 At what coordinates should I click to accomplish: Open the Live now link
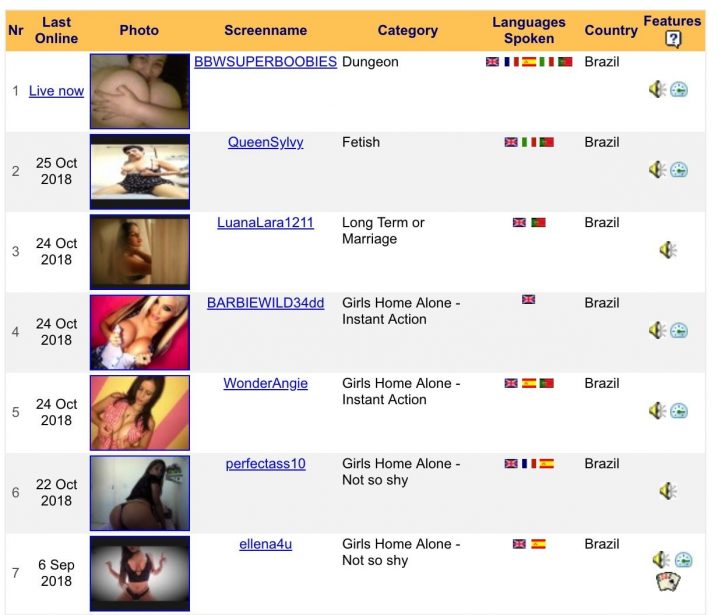(x=56, y=91)
